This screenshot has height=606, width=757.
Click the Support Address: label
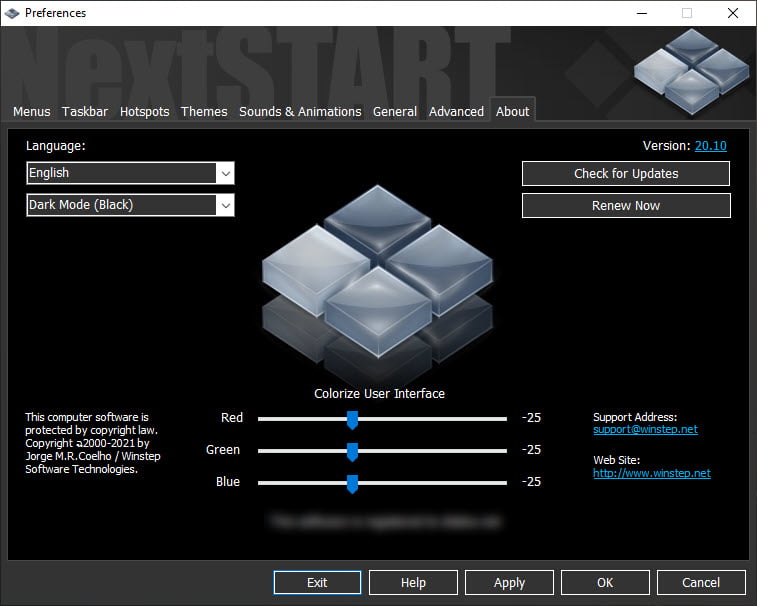coord(635,417)
